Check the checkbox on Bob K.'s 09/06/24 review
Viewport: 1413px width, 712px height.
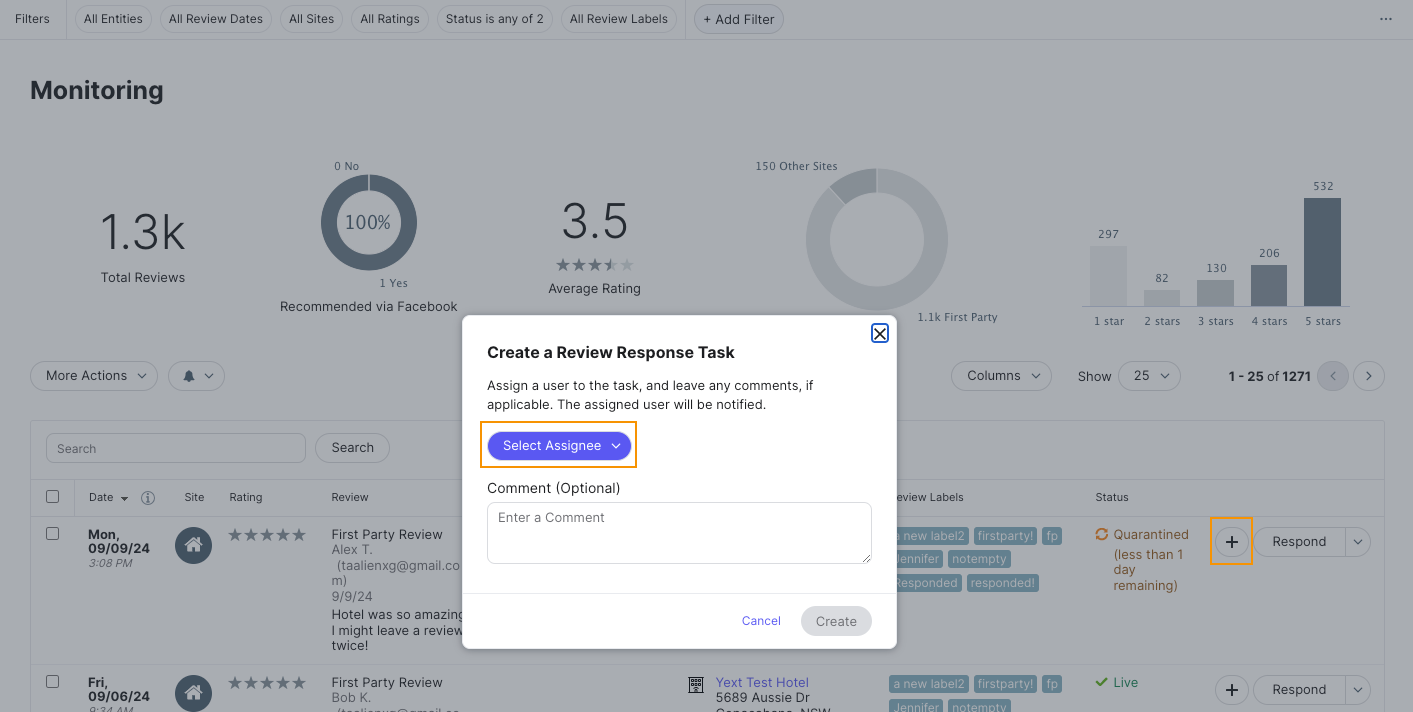coord(53,681)
